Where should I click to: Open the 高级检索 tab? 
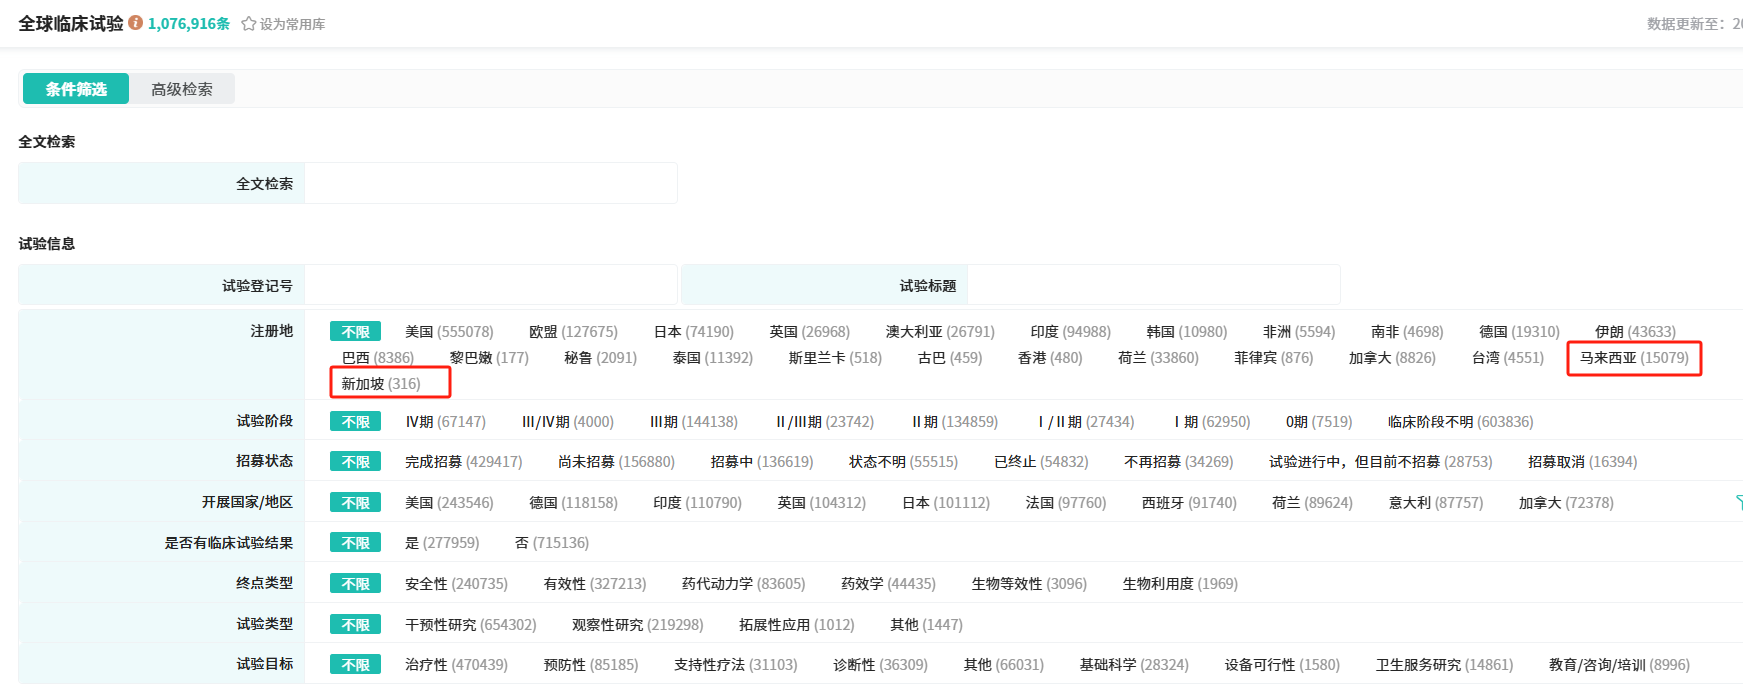[x=182, y=89]
